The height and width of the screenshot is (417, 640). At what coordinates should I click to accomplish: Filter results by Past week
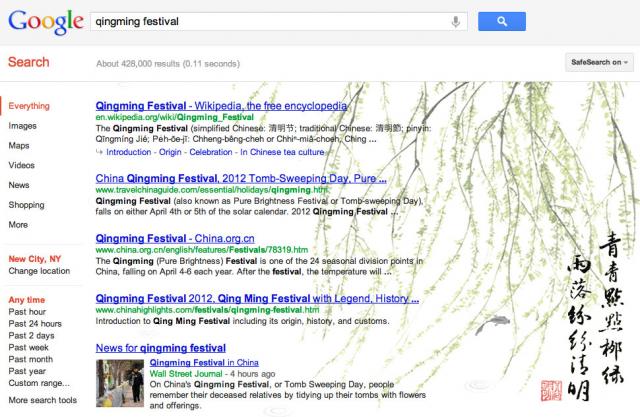(29, 347)
